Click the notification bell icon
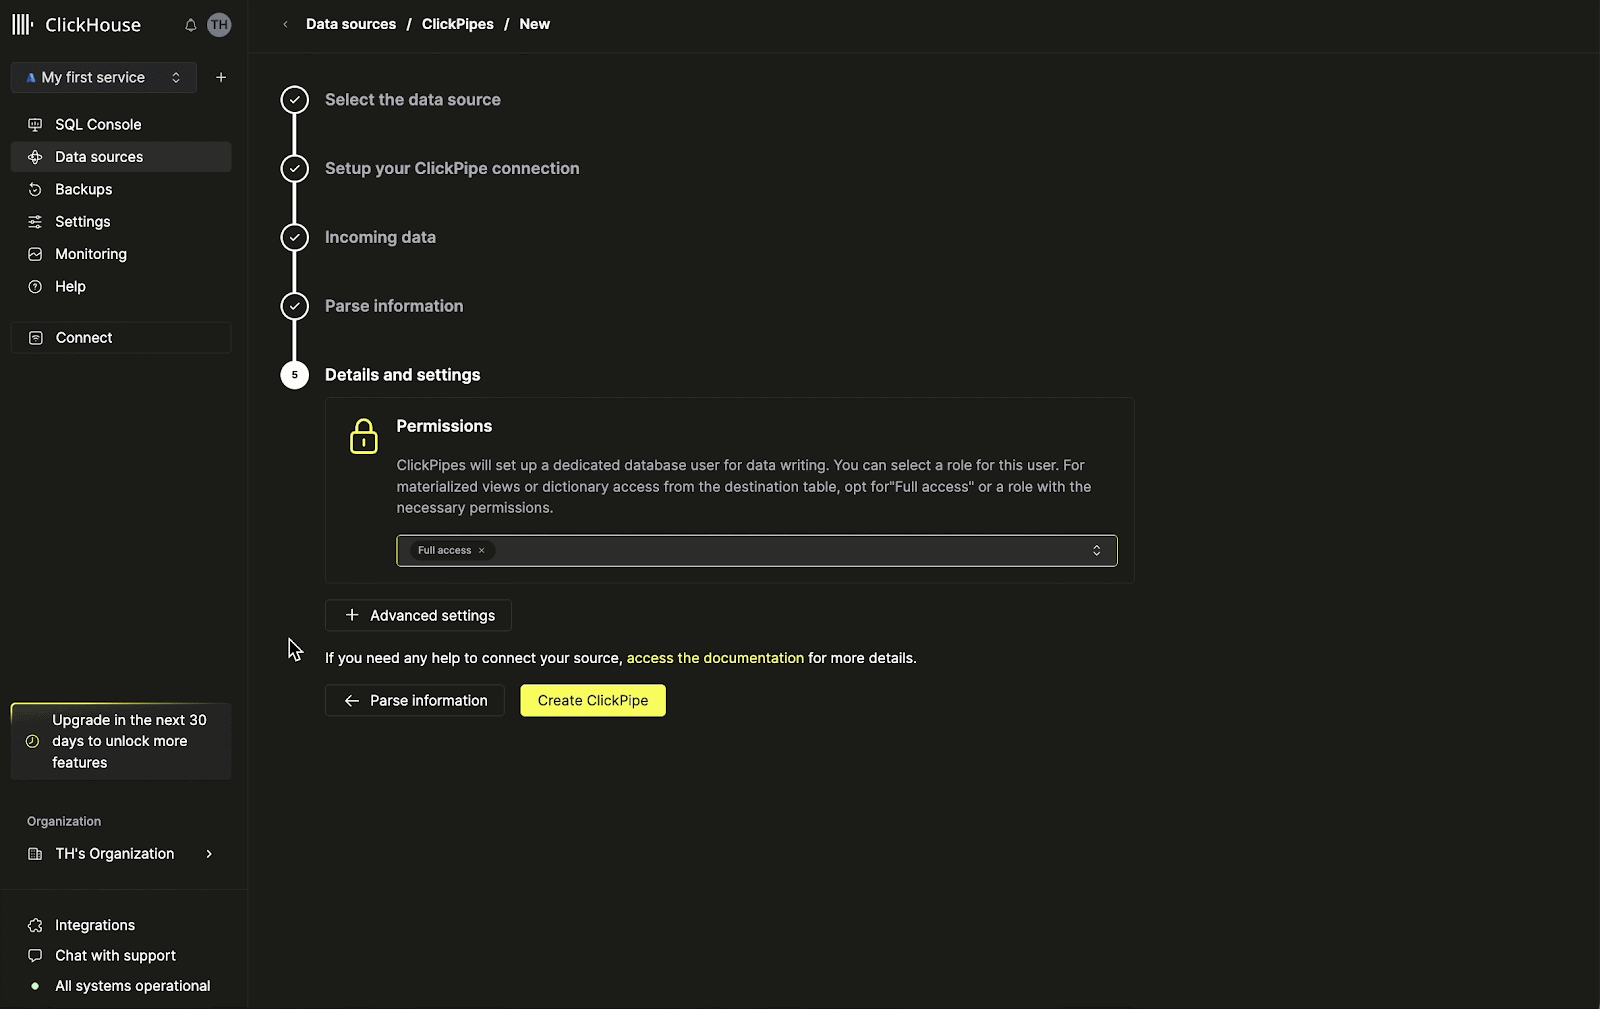This screenshot has width=1600, height=1009. 190,25
